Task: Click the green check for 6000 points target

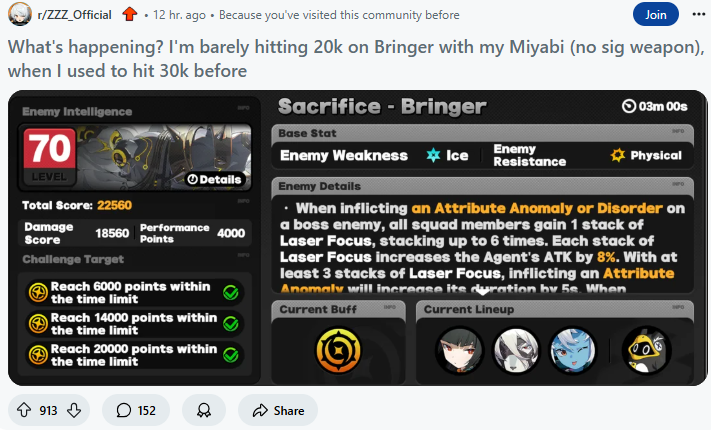Action: pyautogui.click(x=231, y=293)
